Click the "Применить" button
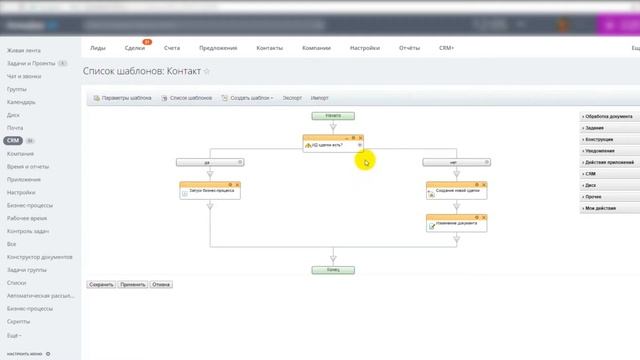 133,284
